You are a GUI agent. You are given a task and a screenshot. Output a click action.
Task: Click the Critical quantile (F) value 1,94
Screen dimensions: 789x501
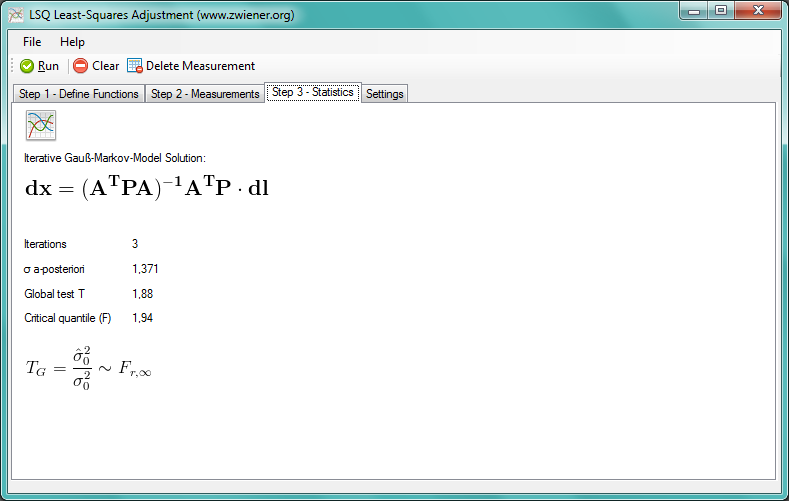click(x=142, y=318)
